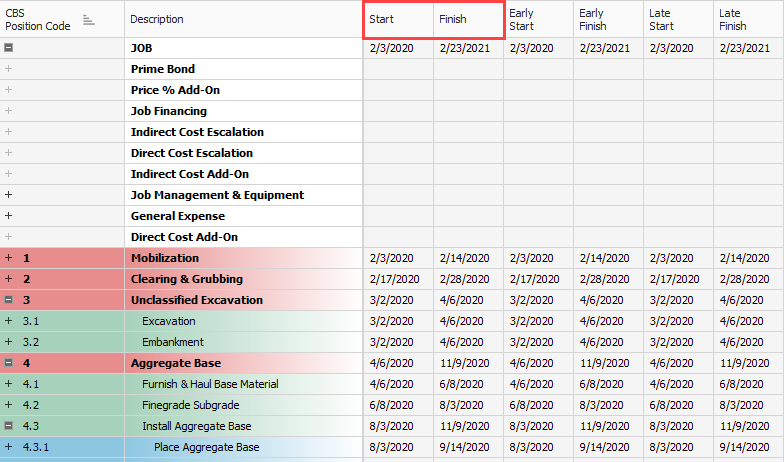The height and width of the screenshot is (462, 784).
Task: Collapse item 3 Unclassified Excavation
Action: pos(9,300)
